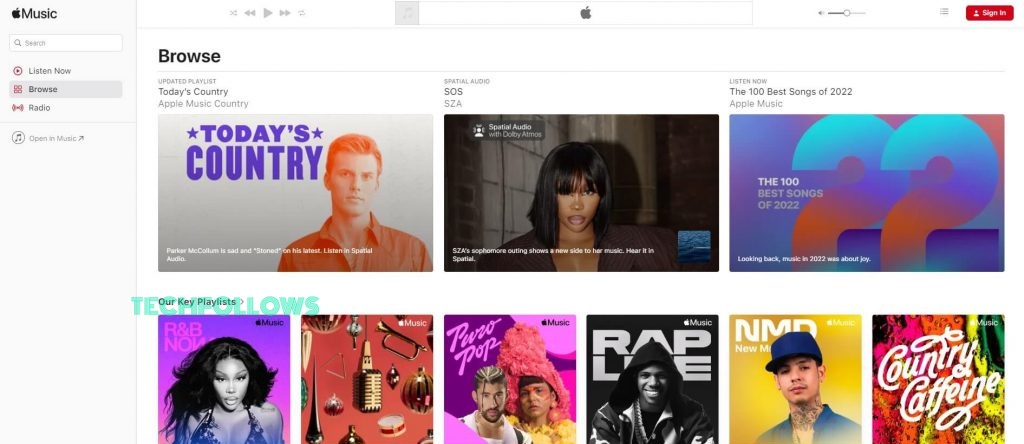
Task: Click the small SOS album cover thumbnail
Action: (694, 247)
